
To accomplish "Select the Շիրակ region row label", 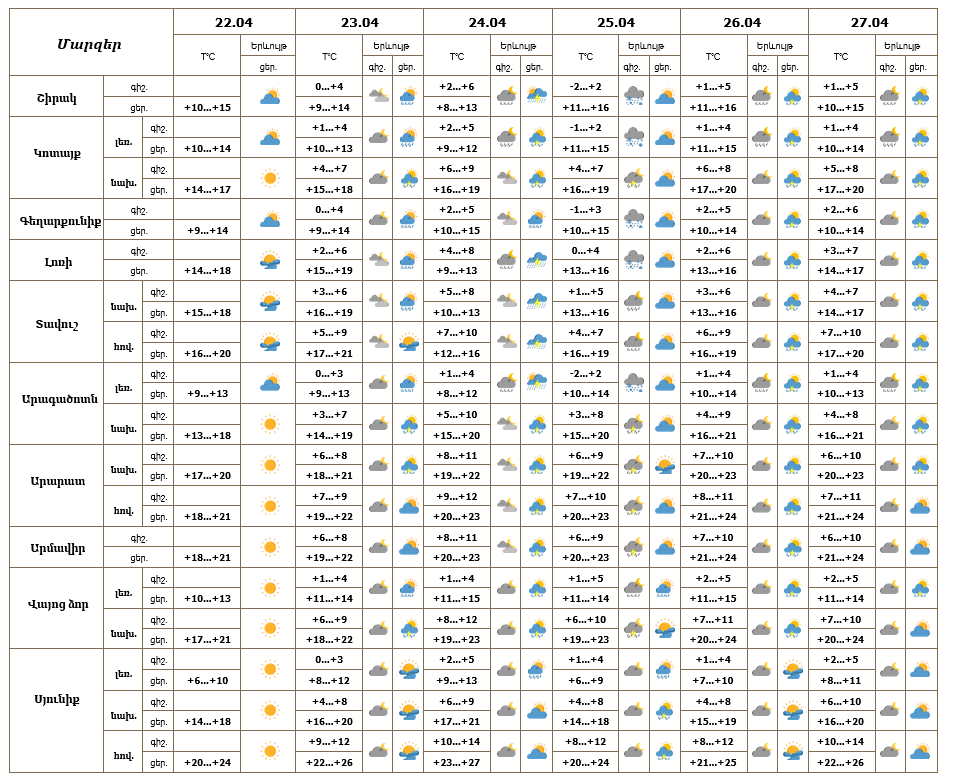I will [56, 97].
